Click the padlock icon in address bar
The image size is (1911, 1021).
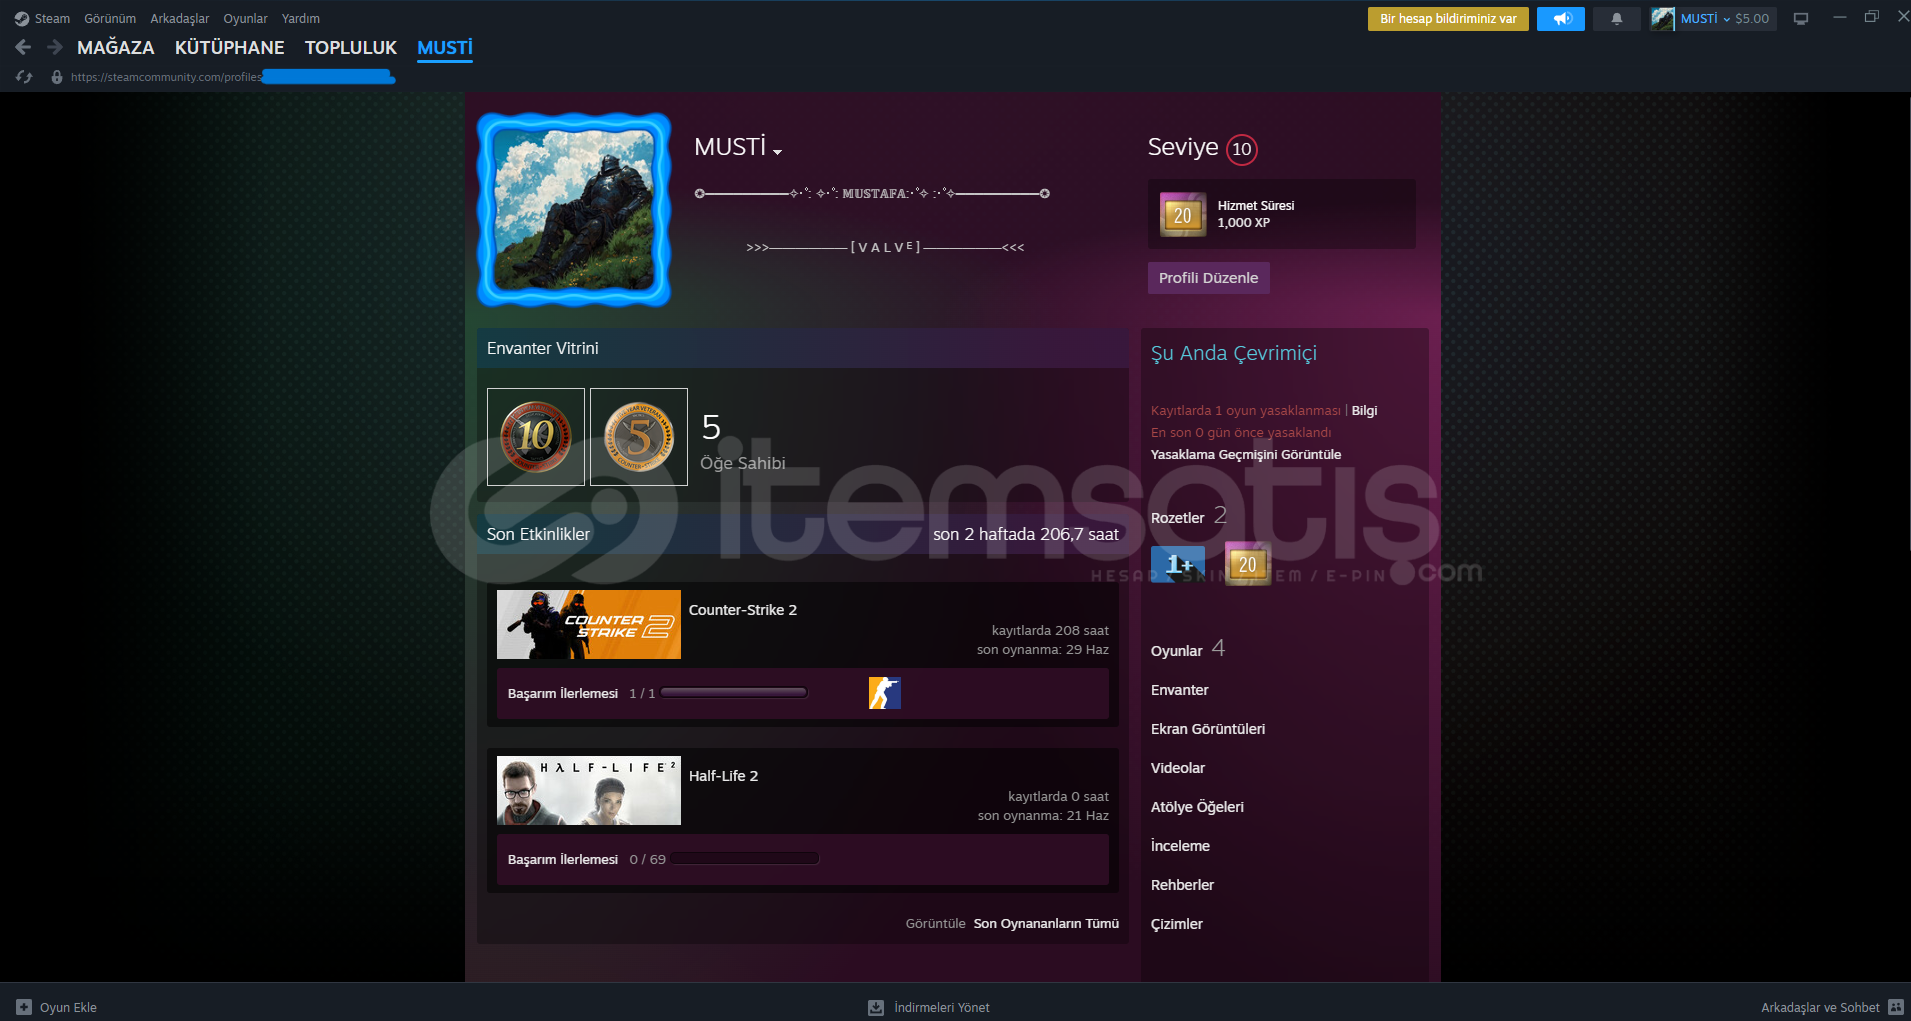(x=57, y=77)
